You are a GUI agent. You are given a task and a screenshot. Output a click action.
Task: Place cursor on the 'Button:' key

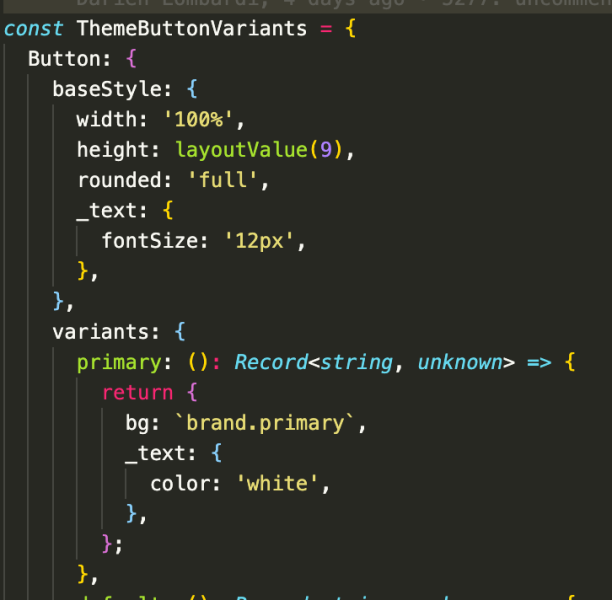coord(69,59)
